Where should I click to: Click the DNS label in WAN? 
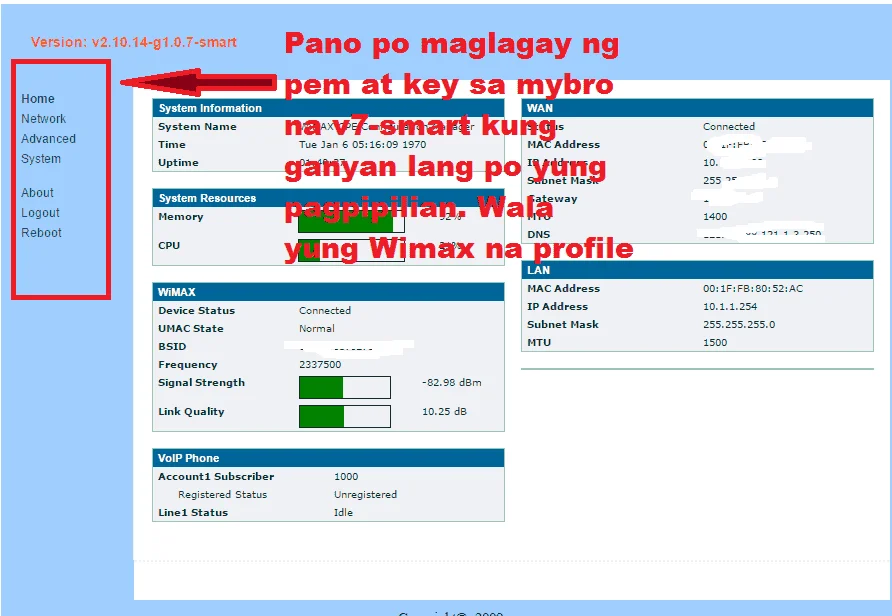pyautogui.click(x=538, y=234)
